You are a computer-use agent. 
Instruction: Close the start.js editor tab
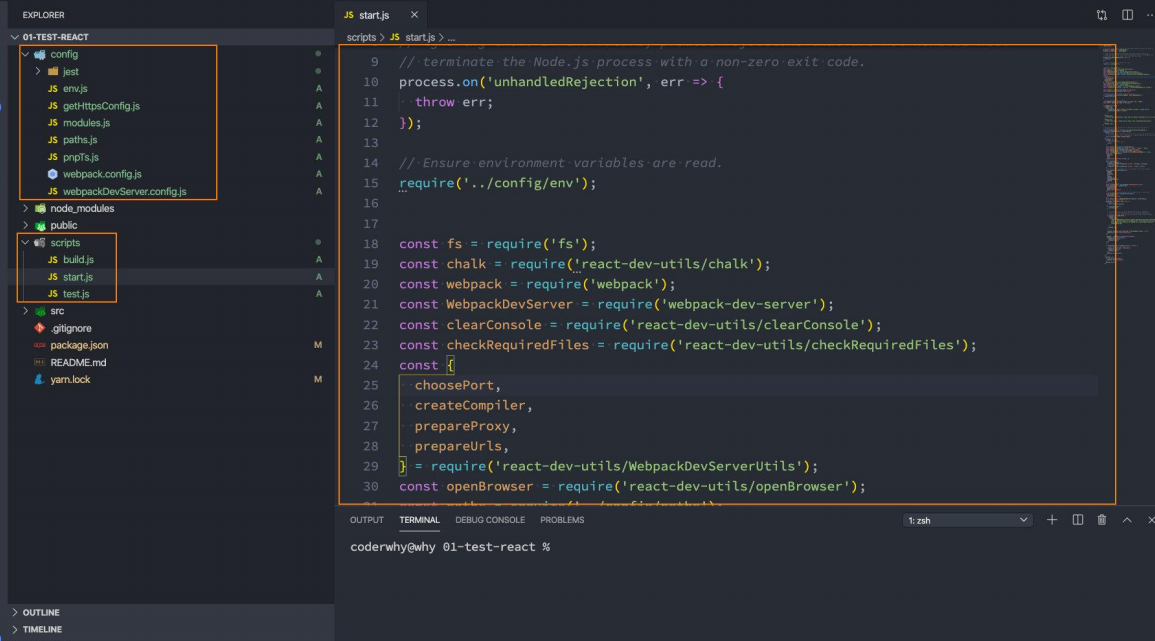point(414,15)
